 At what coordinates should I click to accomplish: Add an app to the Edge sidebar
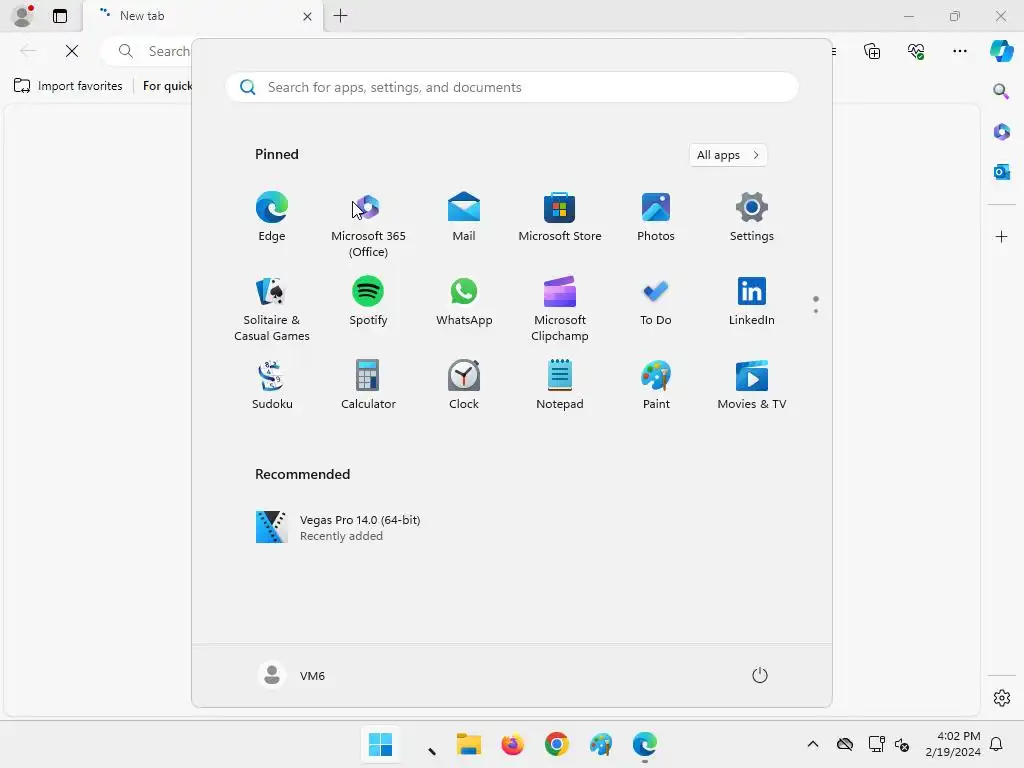(1001, 236)
